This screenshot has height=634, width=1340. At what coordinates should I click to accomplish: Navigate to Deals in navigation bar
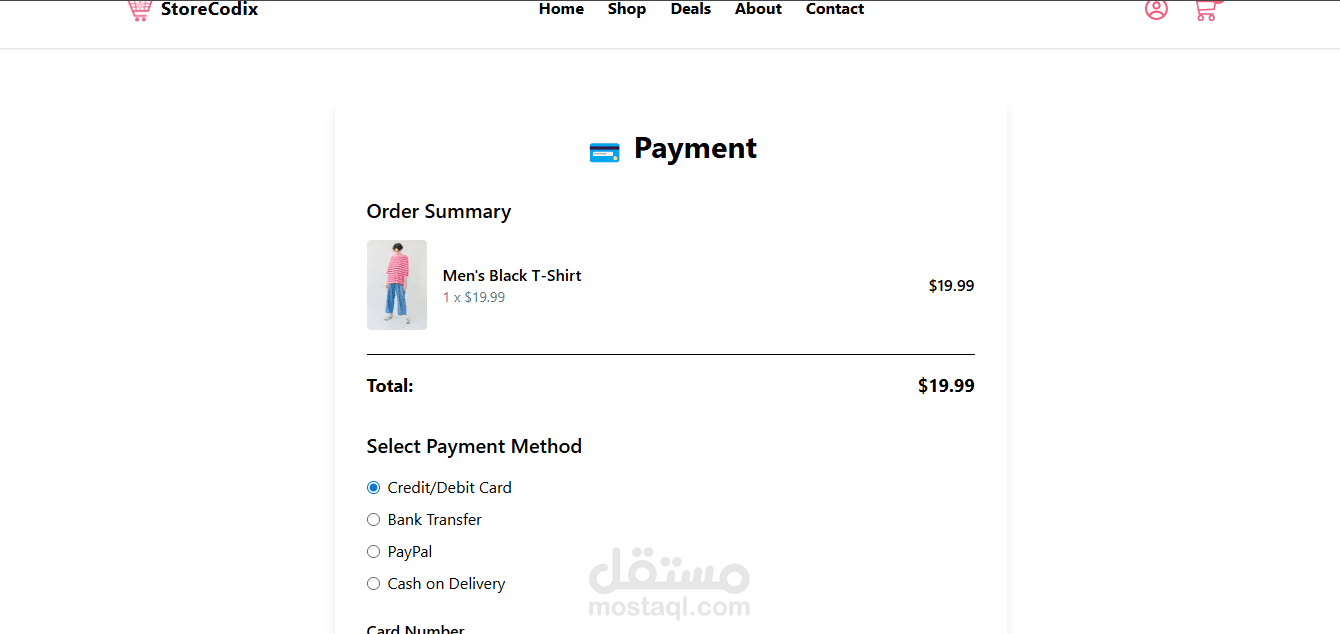pos(691,9)
